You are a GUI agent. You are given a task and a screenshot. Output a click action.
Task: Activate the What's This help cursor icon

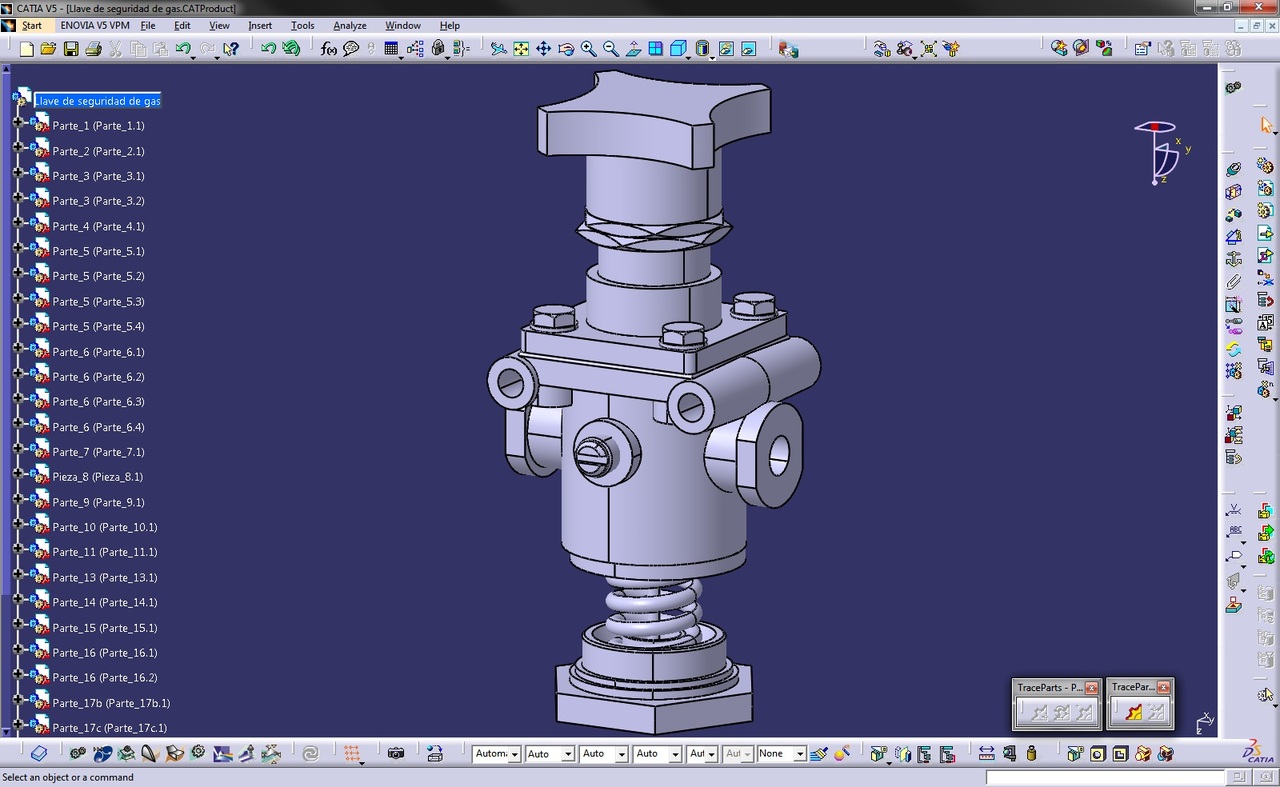231,49
